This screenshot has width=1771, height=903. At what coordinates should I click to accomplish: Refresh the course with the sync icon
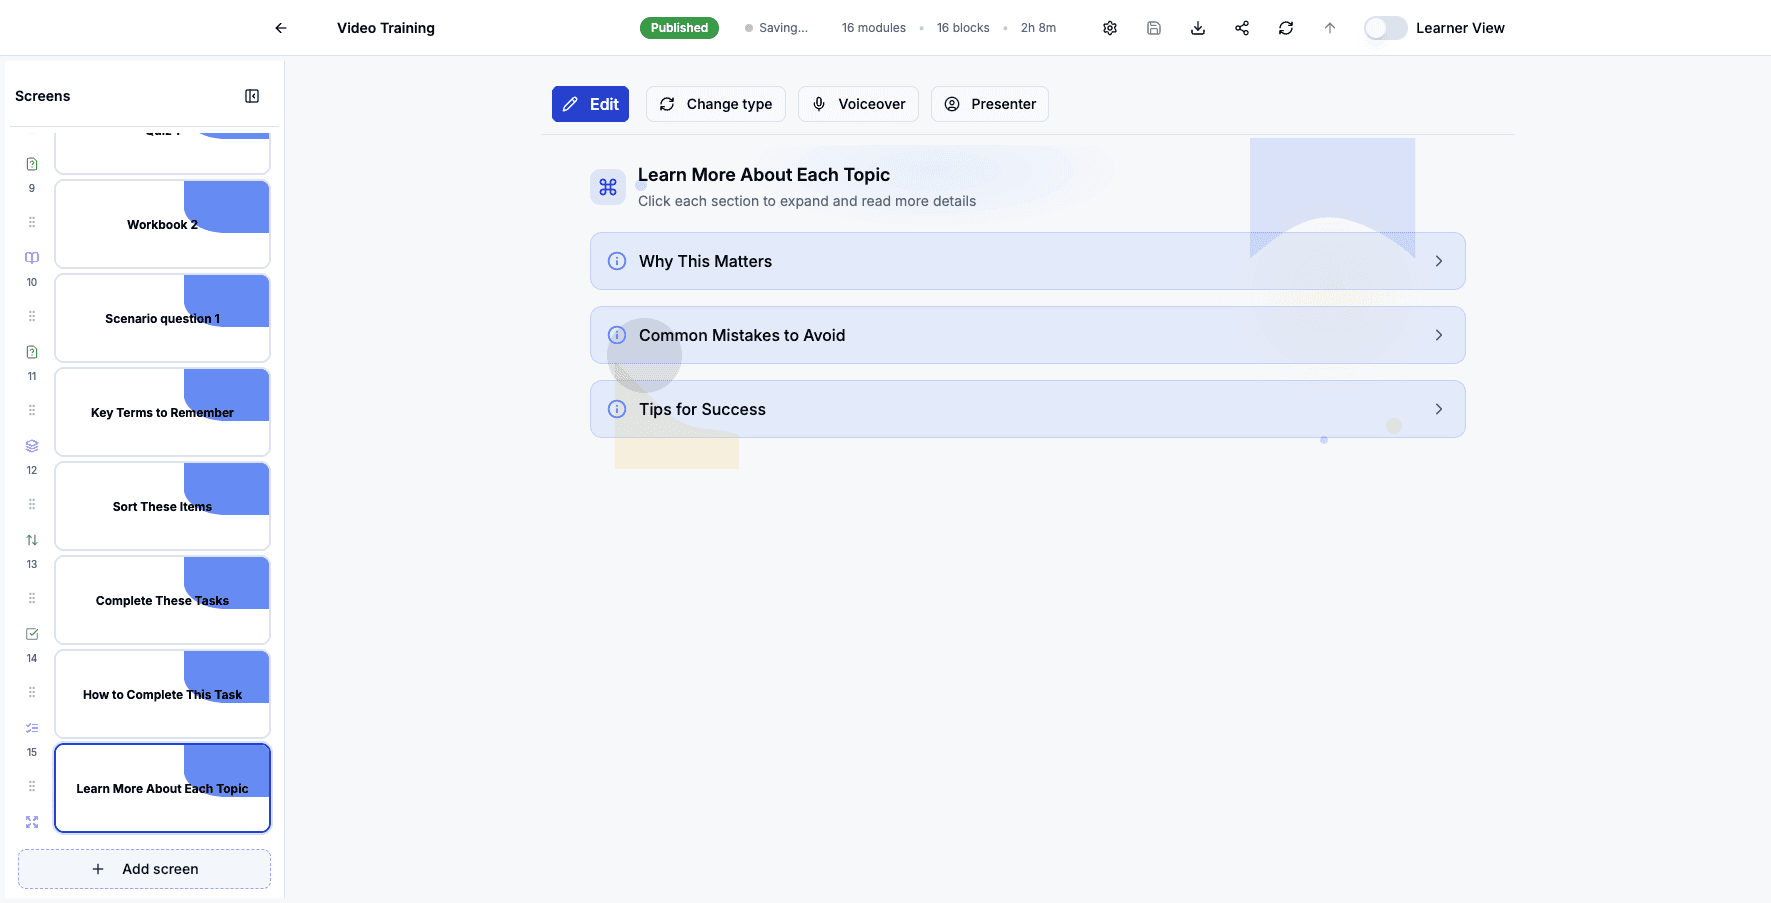click(x=1286, y=28)
